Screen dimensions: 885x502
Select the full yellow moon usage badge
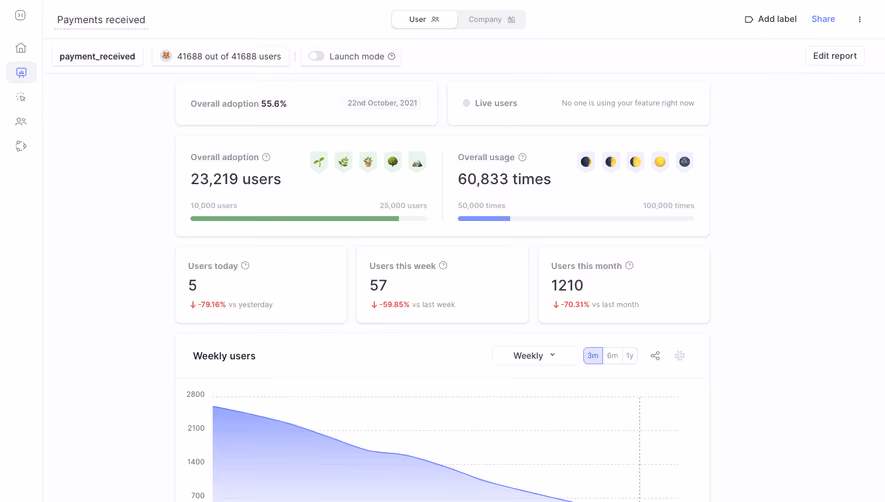coord(660,162)
